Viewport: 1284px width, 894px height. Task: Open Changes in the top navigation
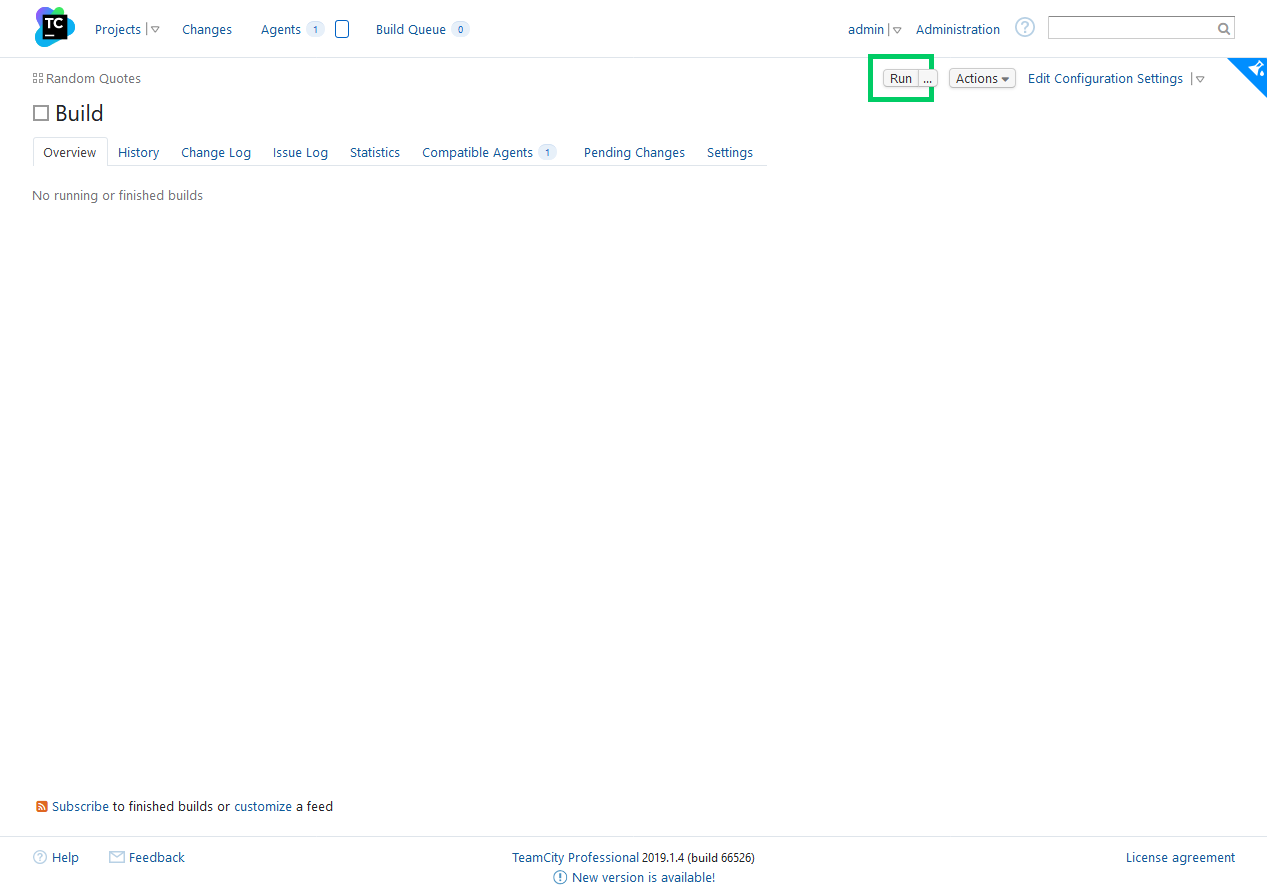pyautogui.click(x=207, y=29)
